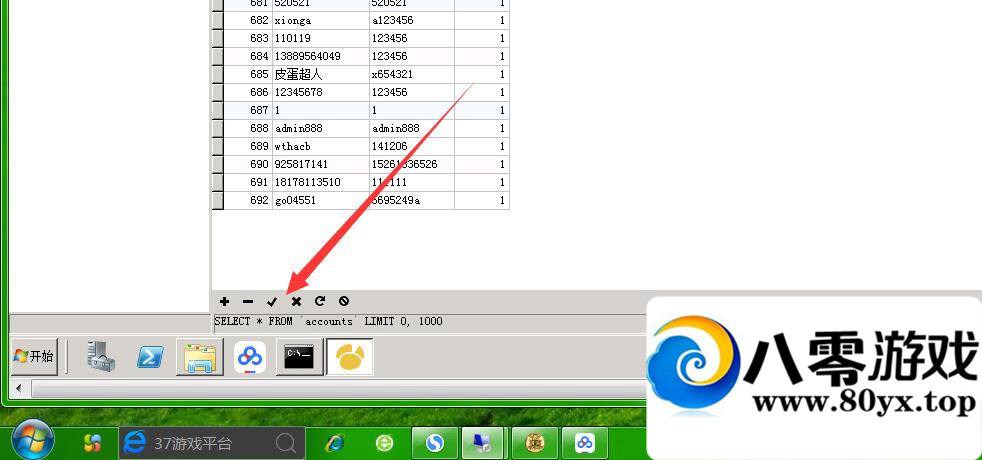Open Server Manager in the remote taskbar
The height and width of the screenshot is (460, 982).
pyautogui.click(x=100, y=357)
